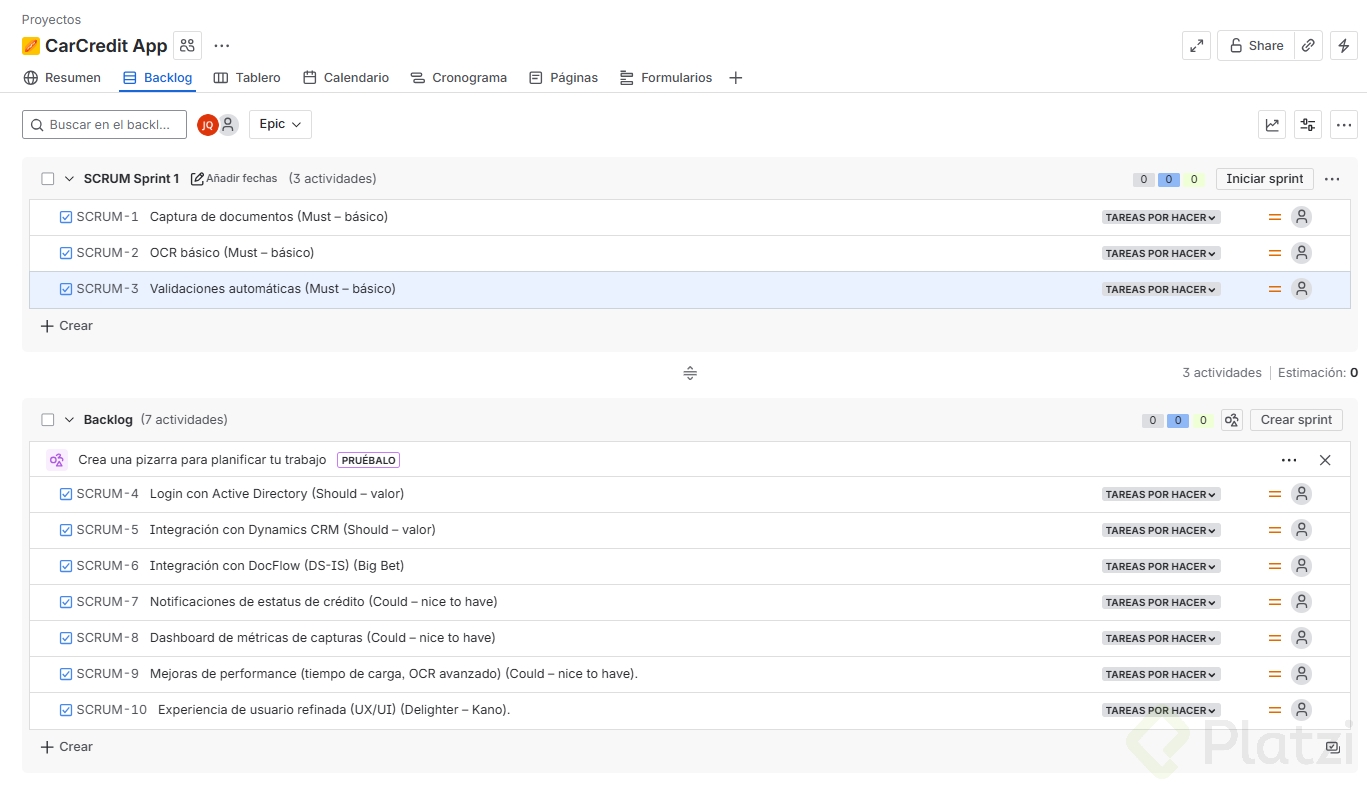Viewport: 1367px width, 787px height.
Task: Collapse the SCRUM Sprint 1 section
Action: click(x=70, y=179)
